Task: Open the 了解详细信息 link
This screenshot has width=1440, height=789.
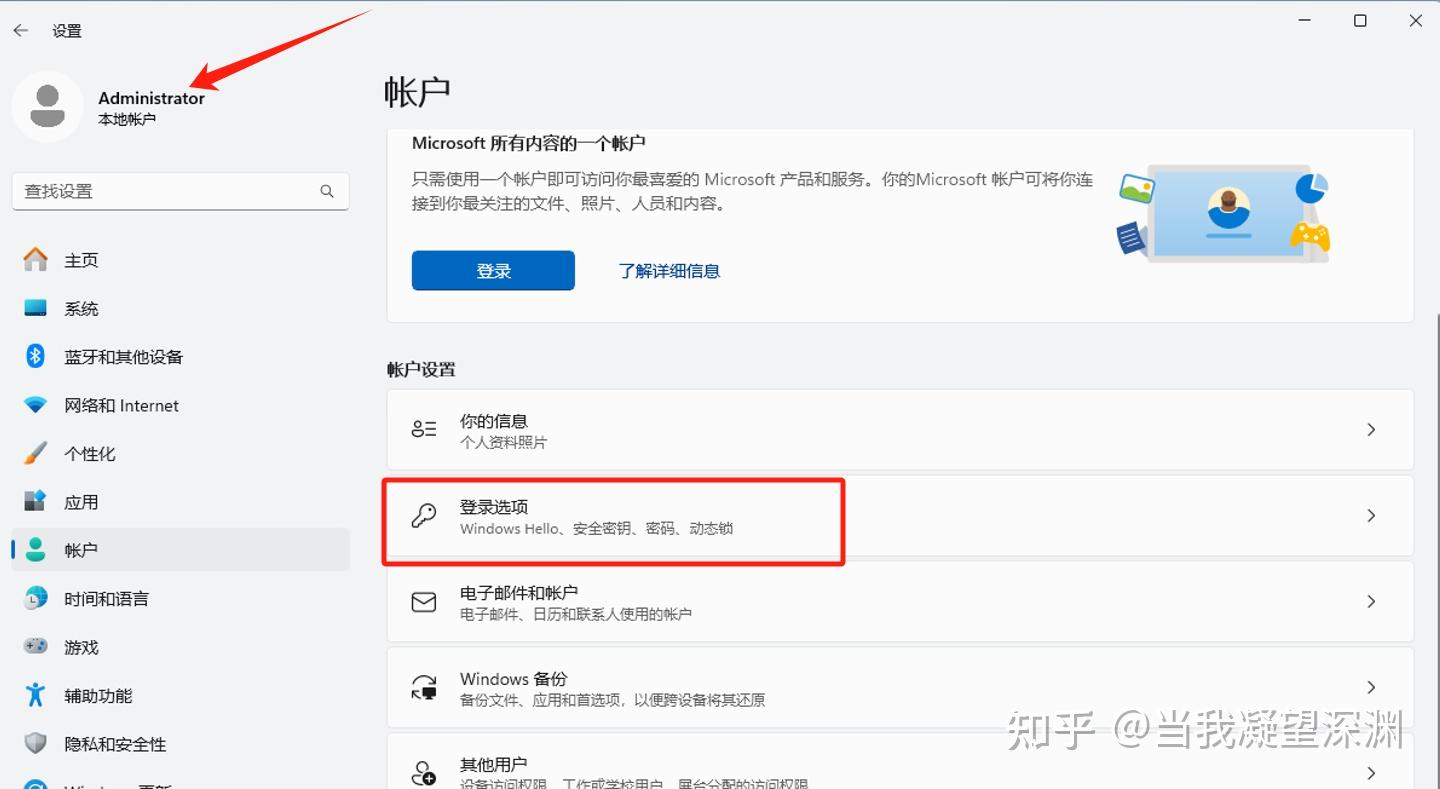Action: coord(670,270)
